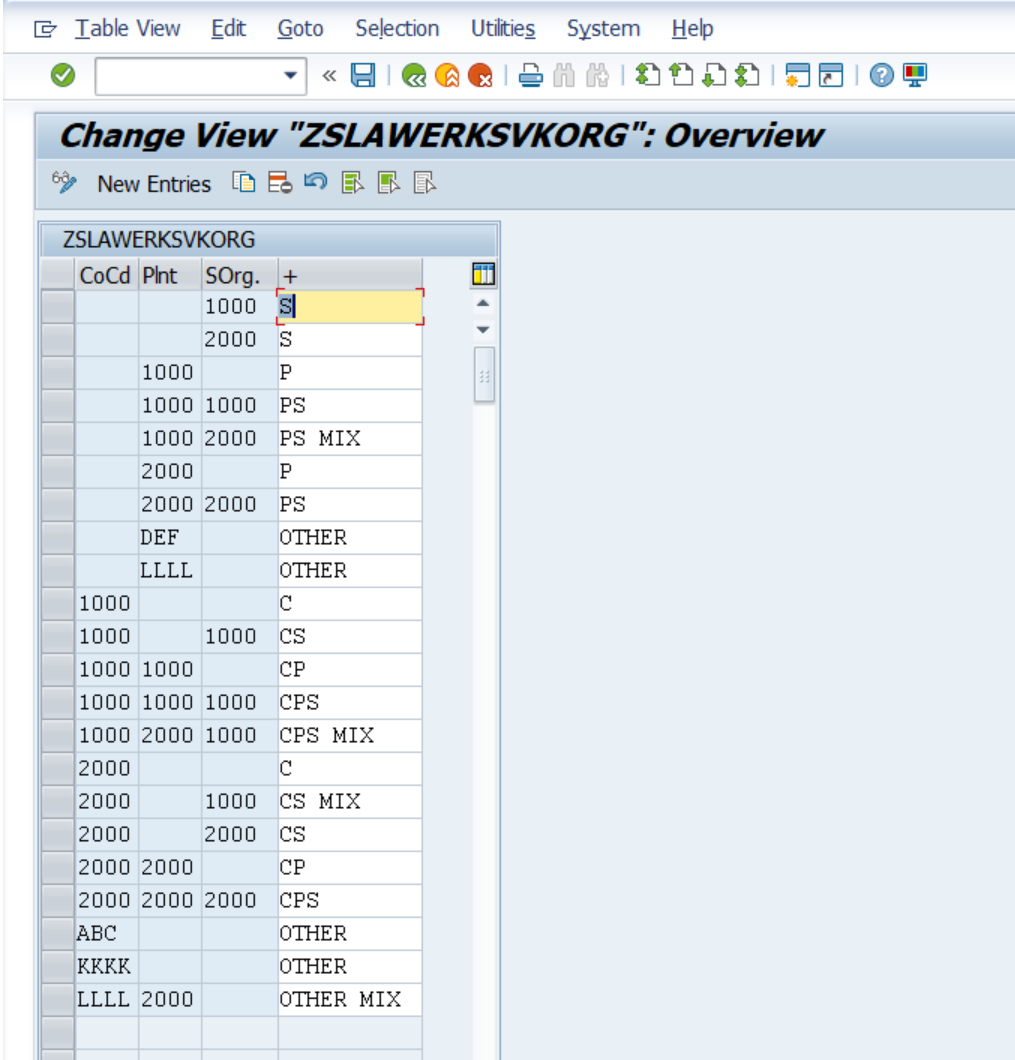Click the Copy As icon
1015x1060 pixels.
tap(243, 183)
